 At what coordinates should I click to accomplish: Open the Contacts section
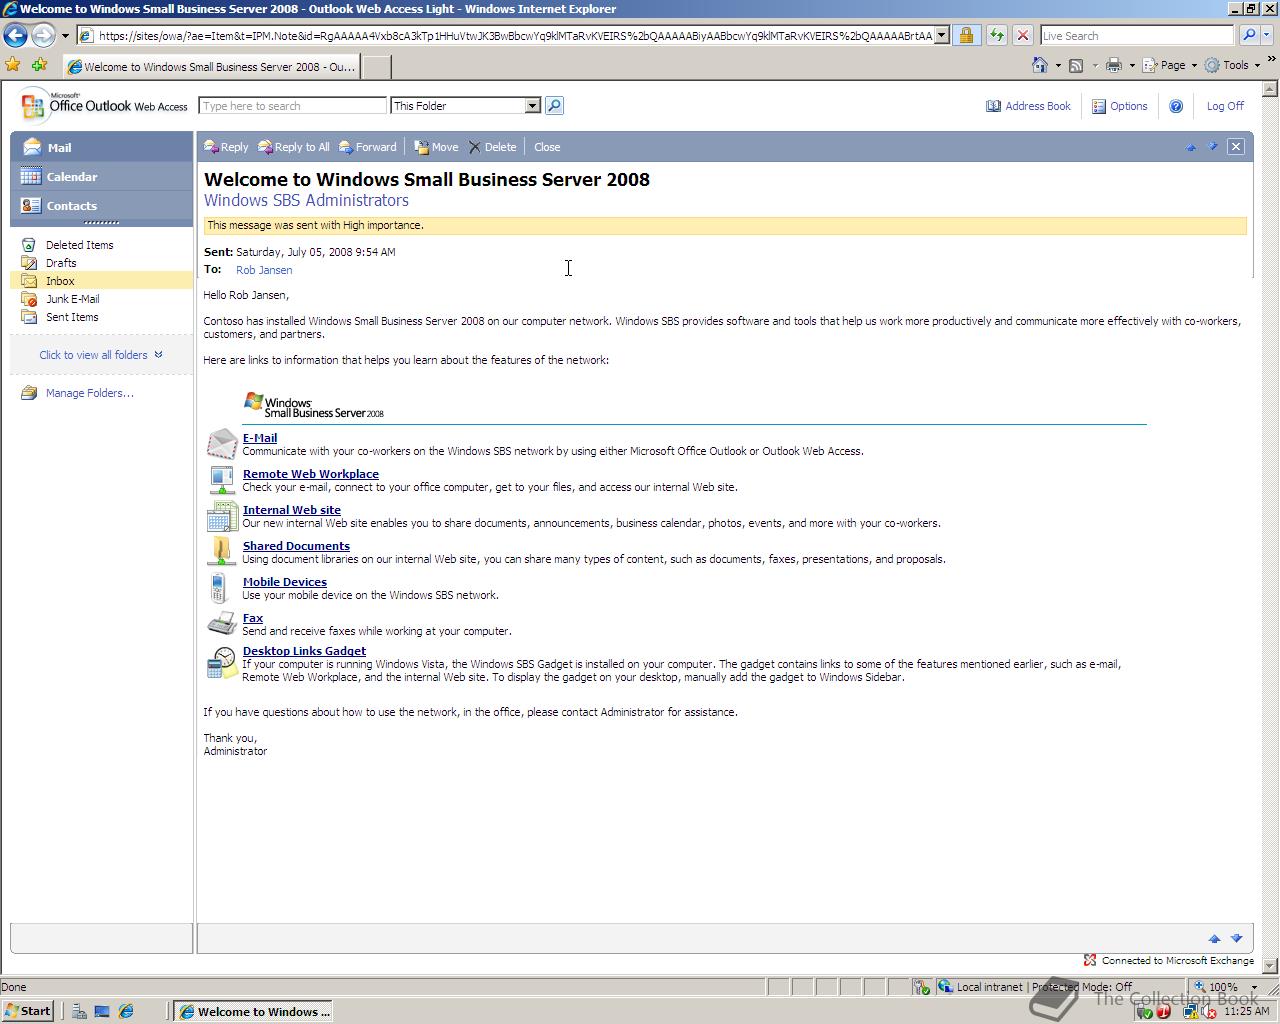click(101, 205)
